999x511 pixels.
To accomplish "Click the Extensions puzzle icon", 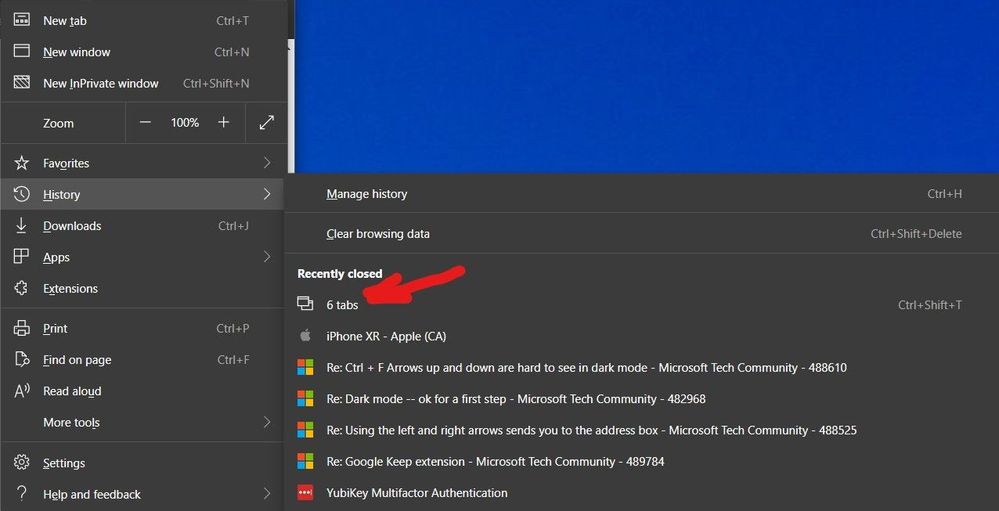I will point(22,288).
